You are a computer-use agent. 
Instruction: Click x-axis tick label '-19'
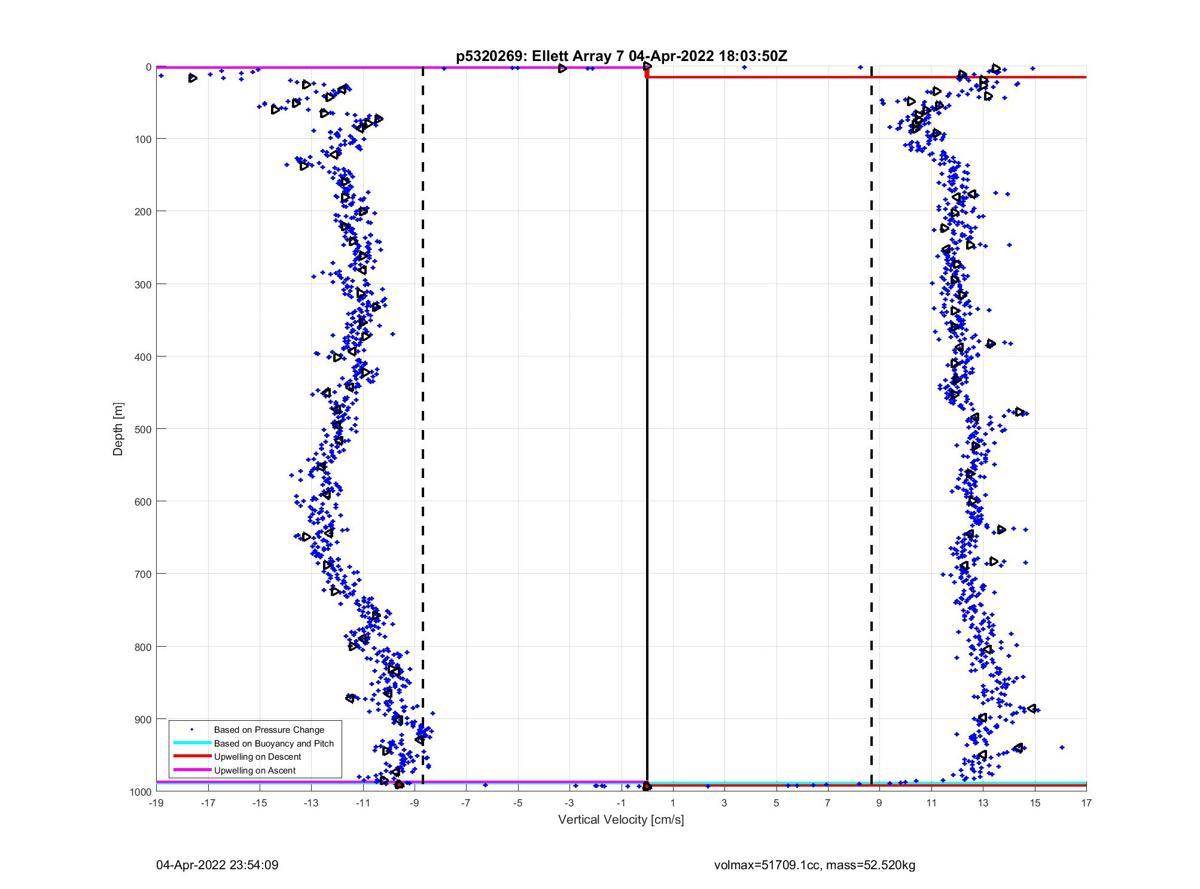pos(156,802)
